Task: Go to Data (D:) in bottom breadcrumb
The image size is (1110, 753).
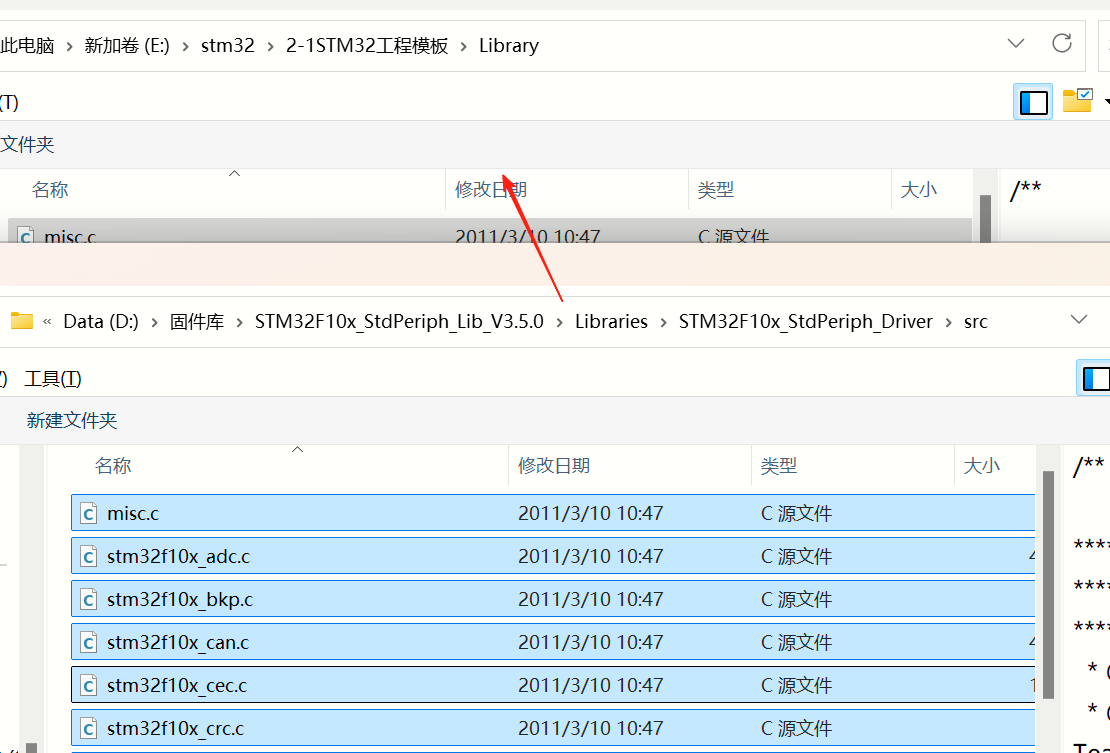Action: coord(101,322)
